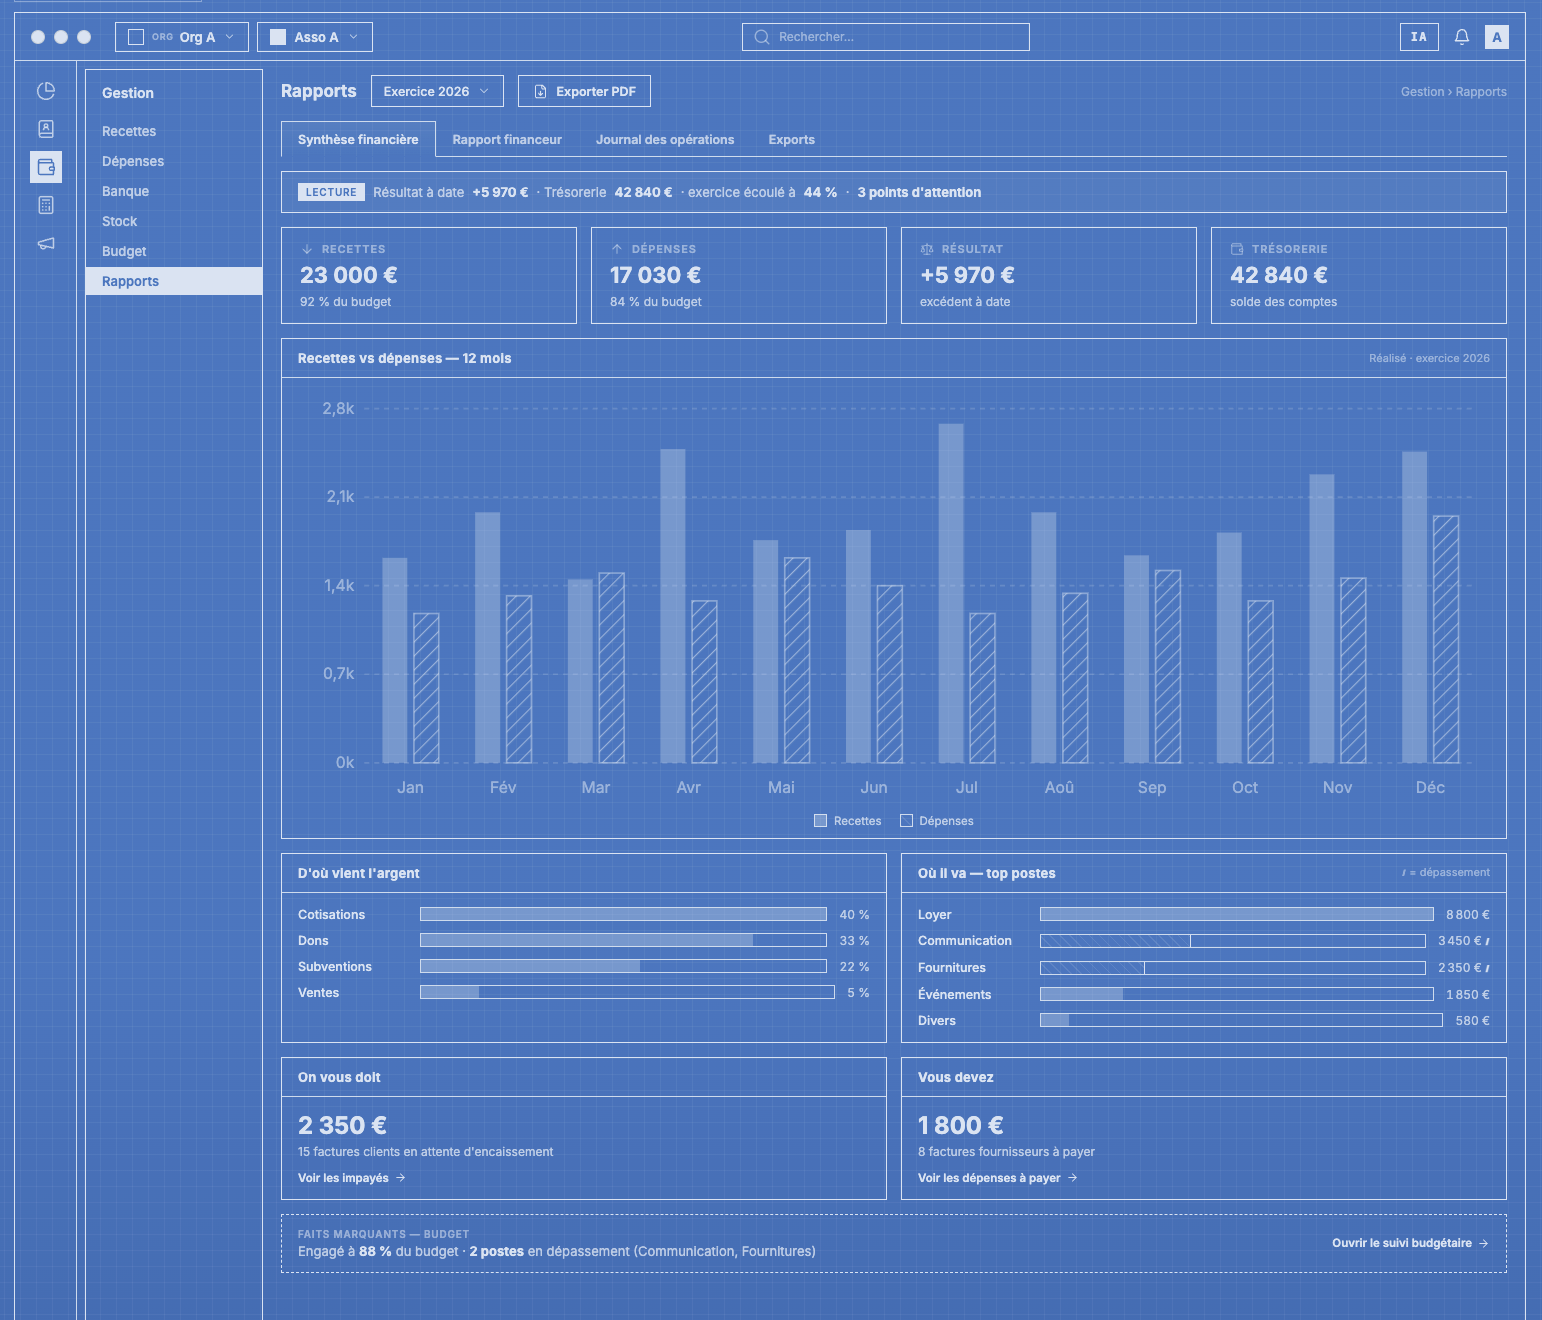The width and height of the screenshot is (1542, 1320).
Task: Click Gestion in the breadcrumb
Action: (x=1422, y=91)
